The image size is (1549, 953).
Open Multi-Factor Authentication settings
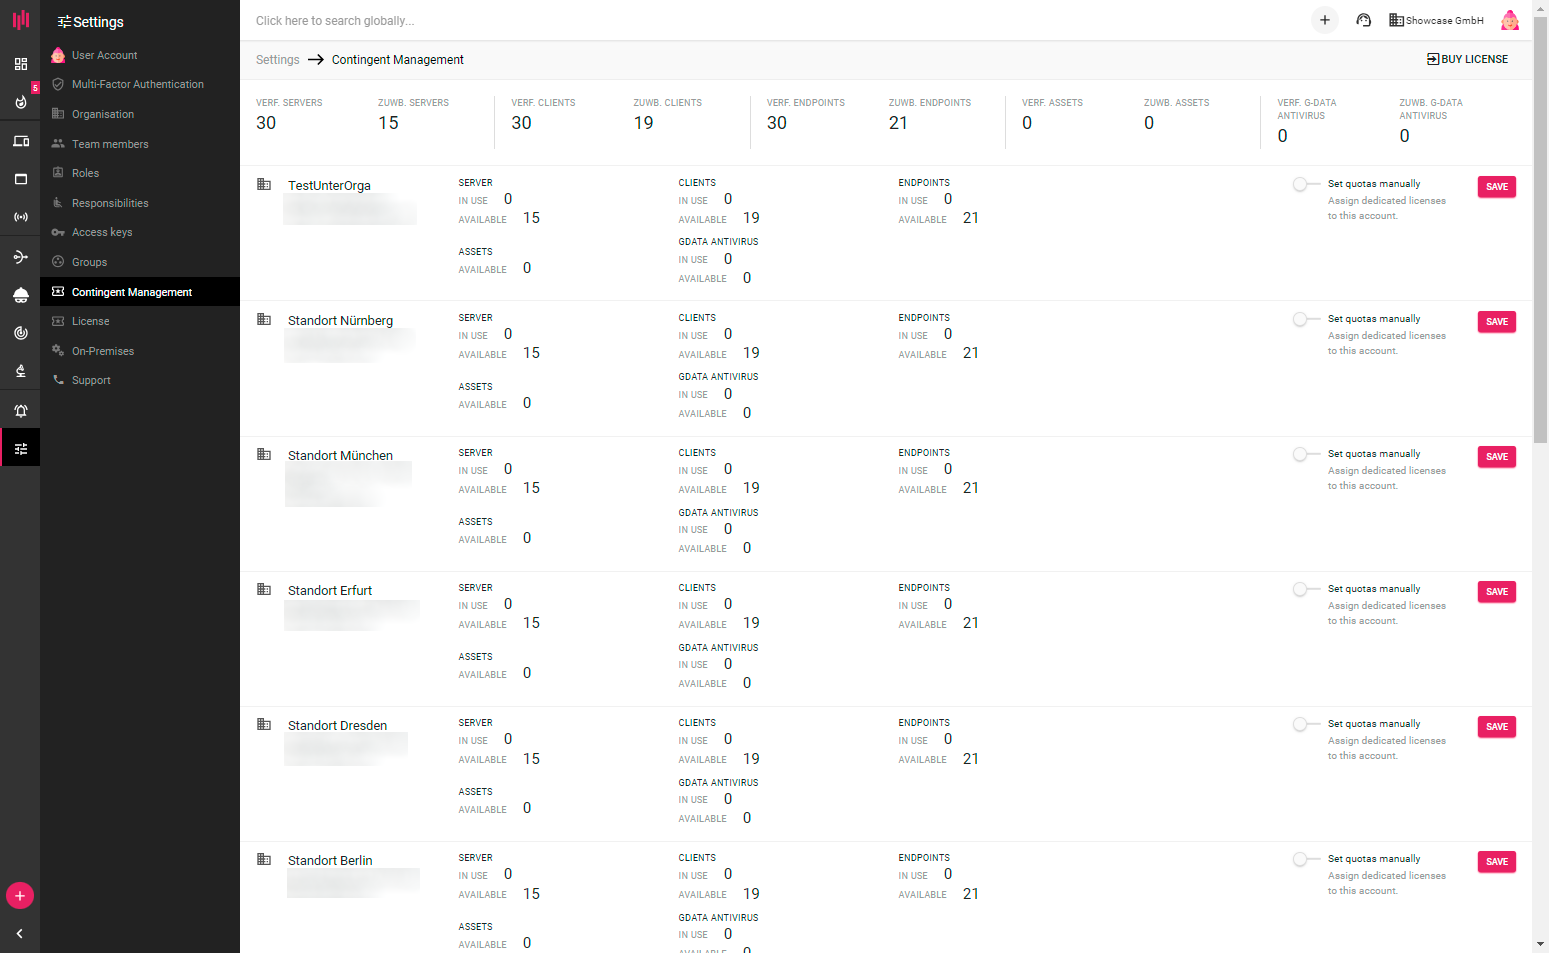point(137,84)
